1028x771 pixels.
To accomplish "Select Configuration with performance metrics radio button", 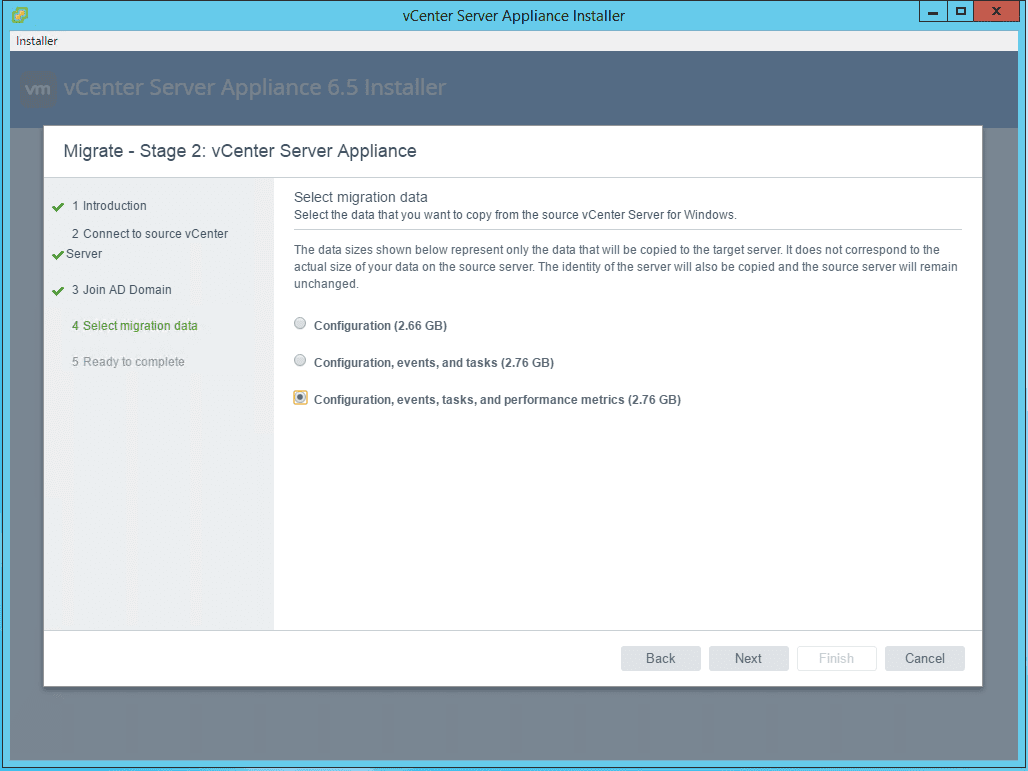I will click(x=300, y=397).
